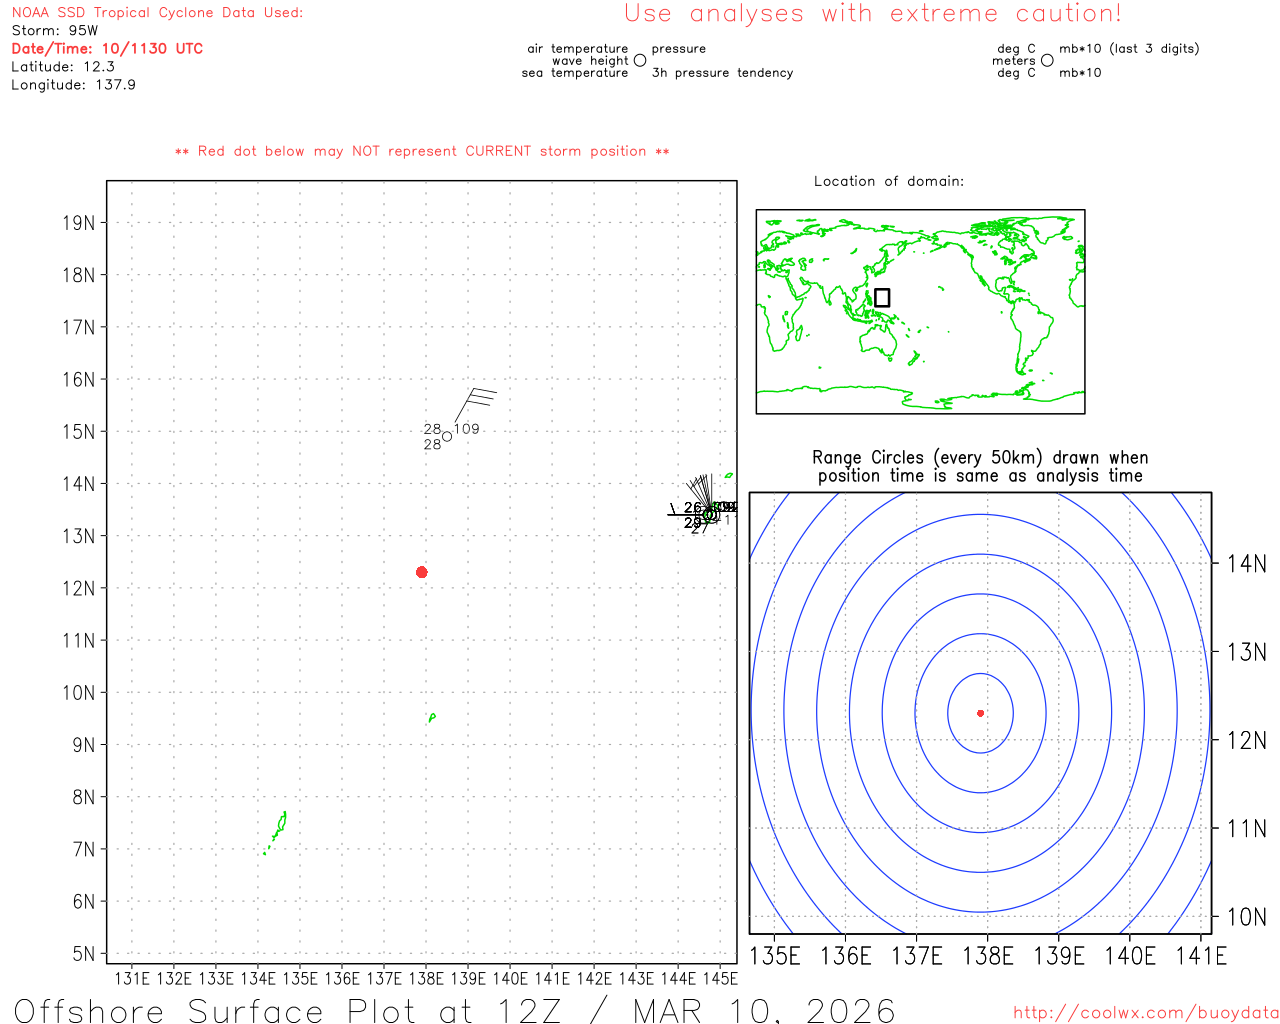
Task: Click the 'Location of domain:' label
Action: [x=889, y=181]
